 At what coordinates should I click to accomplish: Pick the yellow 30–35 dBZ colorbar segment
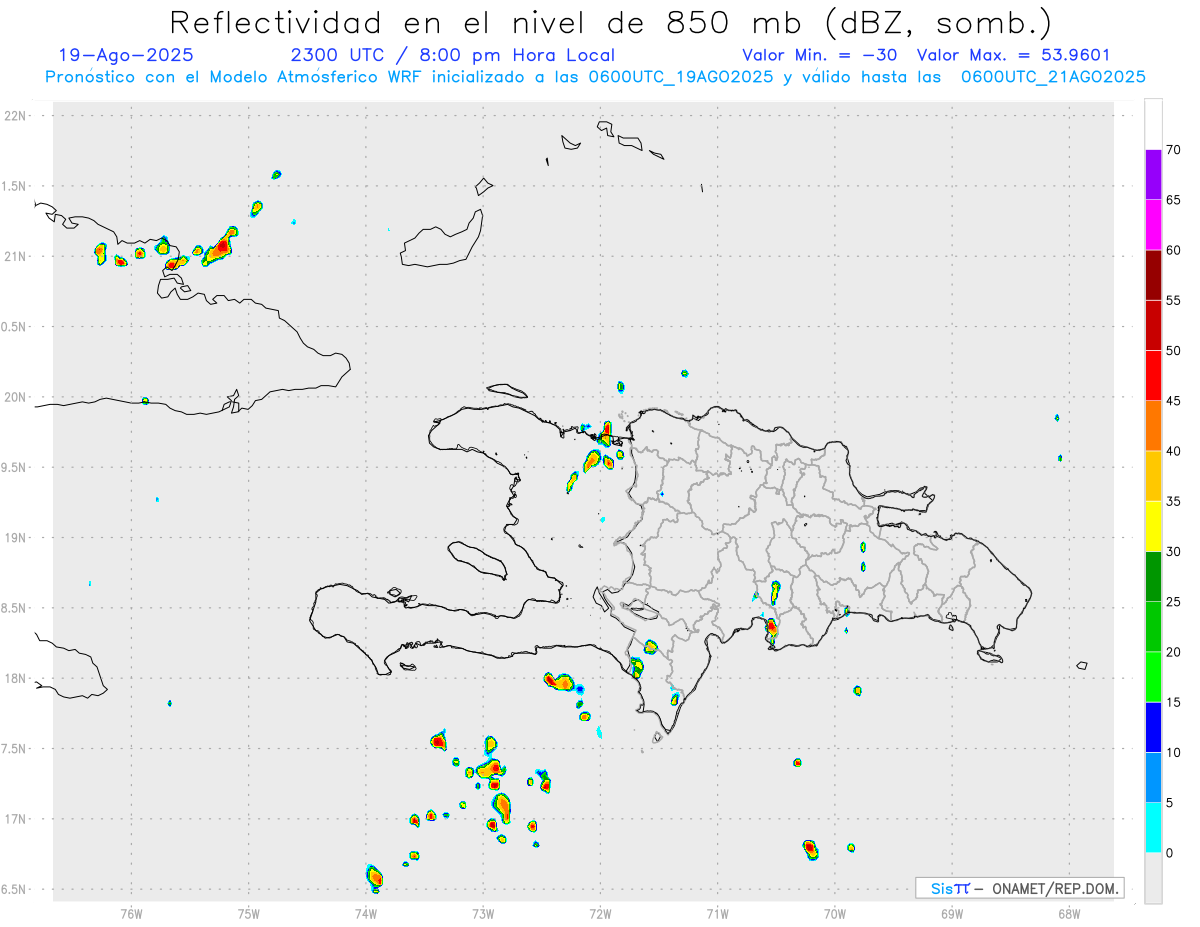pyautogui.click(x=1153, y=526)
